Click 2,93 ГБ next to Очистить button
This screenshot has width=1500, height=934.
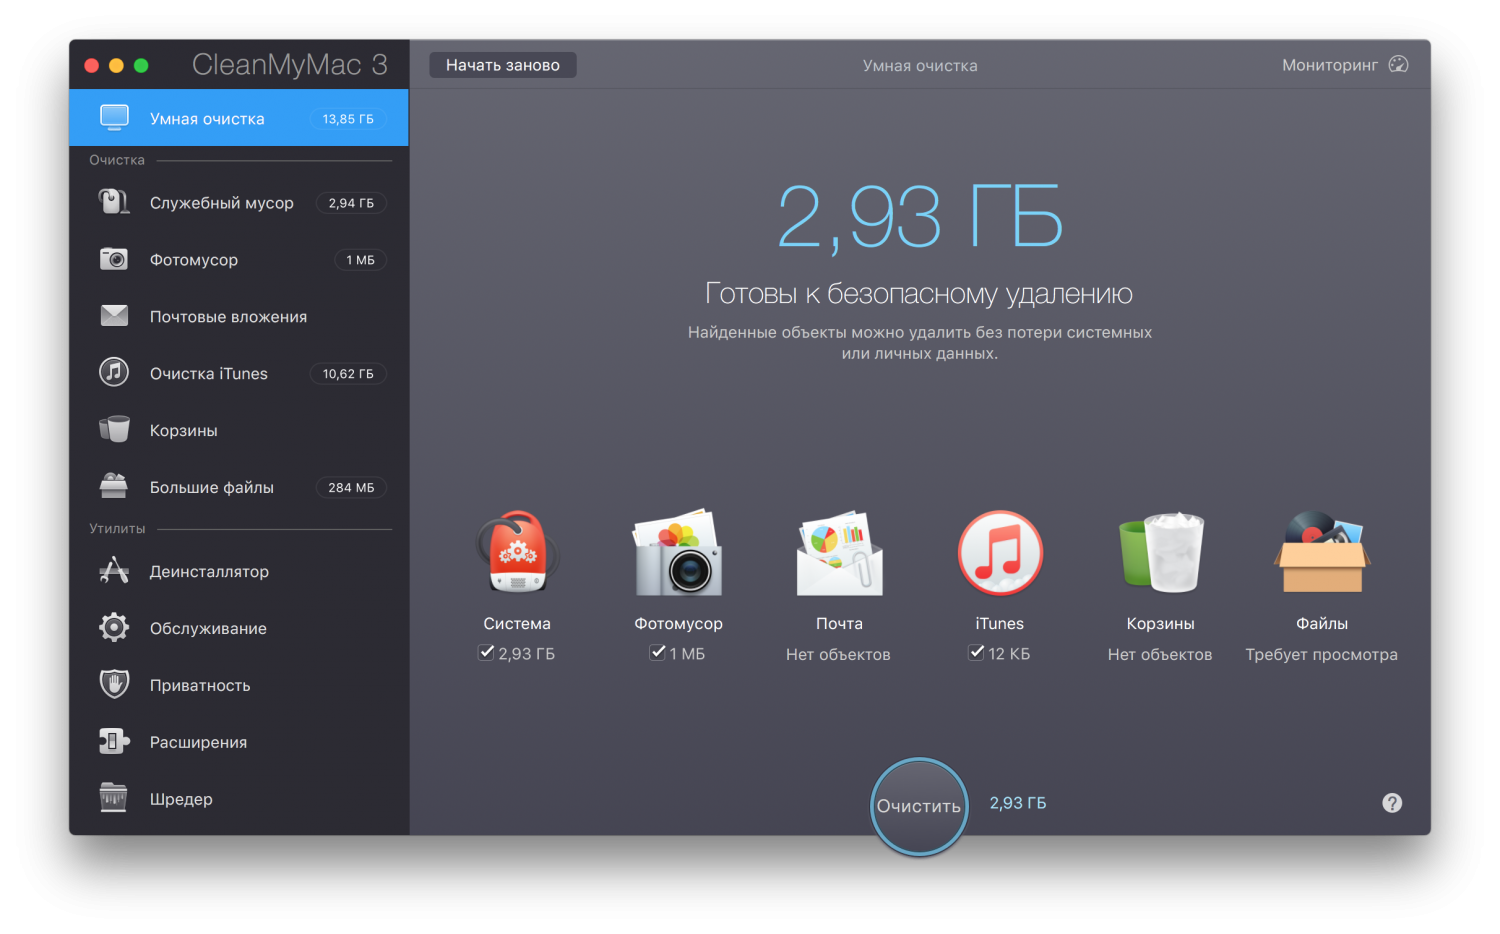coord(1018,803)
